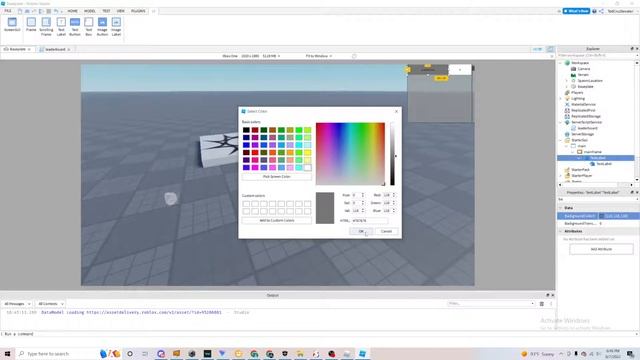The image size is (640, 360).
Task: Insert a Text Button element
Action: click(75, 27)
